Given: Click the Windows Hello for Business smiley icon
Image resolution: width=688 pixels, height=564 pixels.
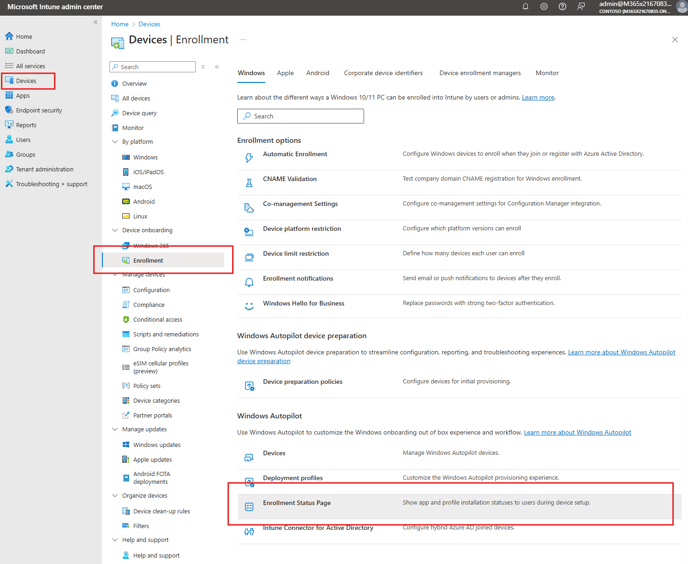Looking at the screenshot, I should [x=249, y=306].
